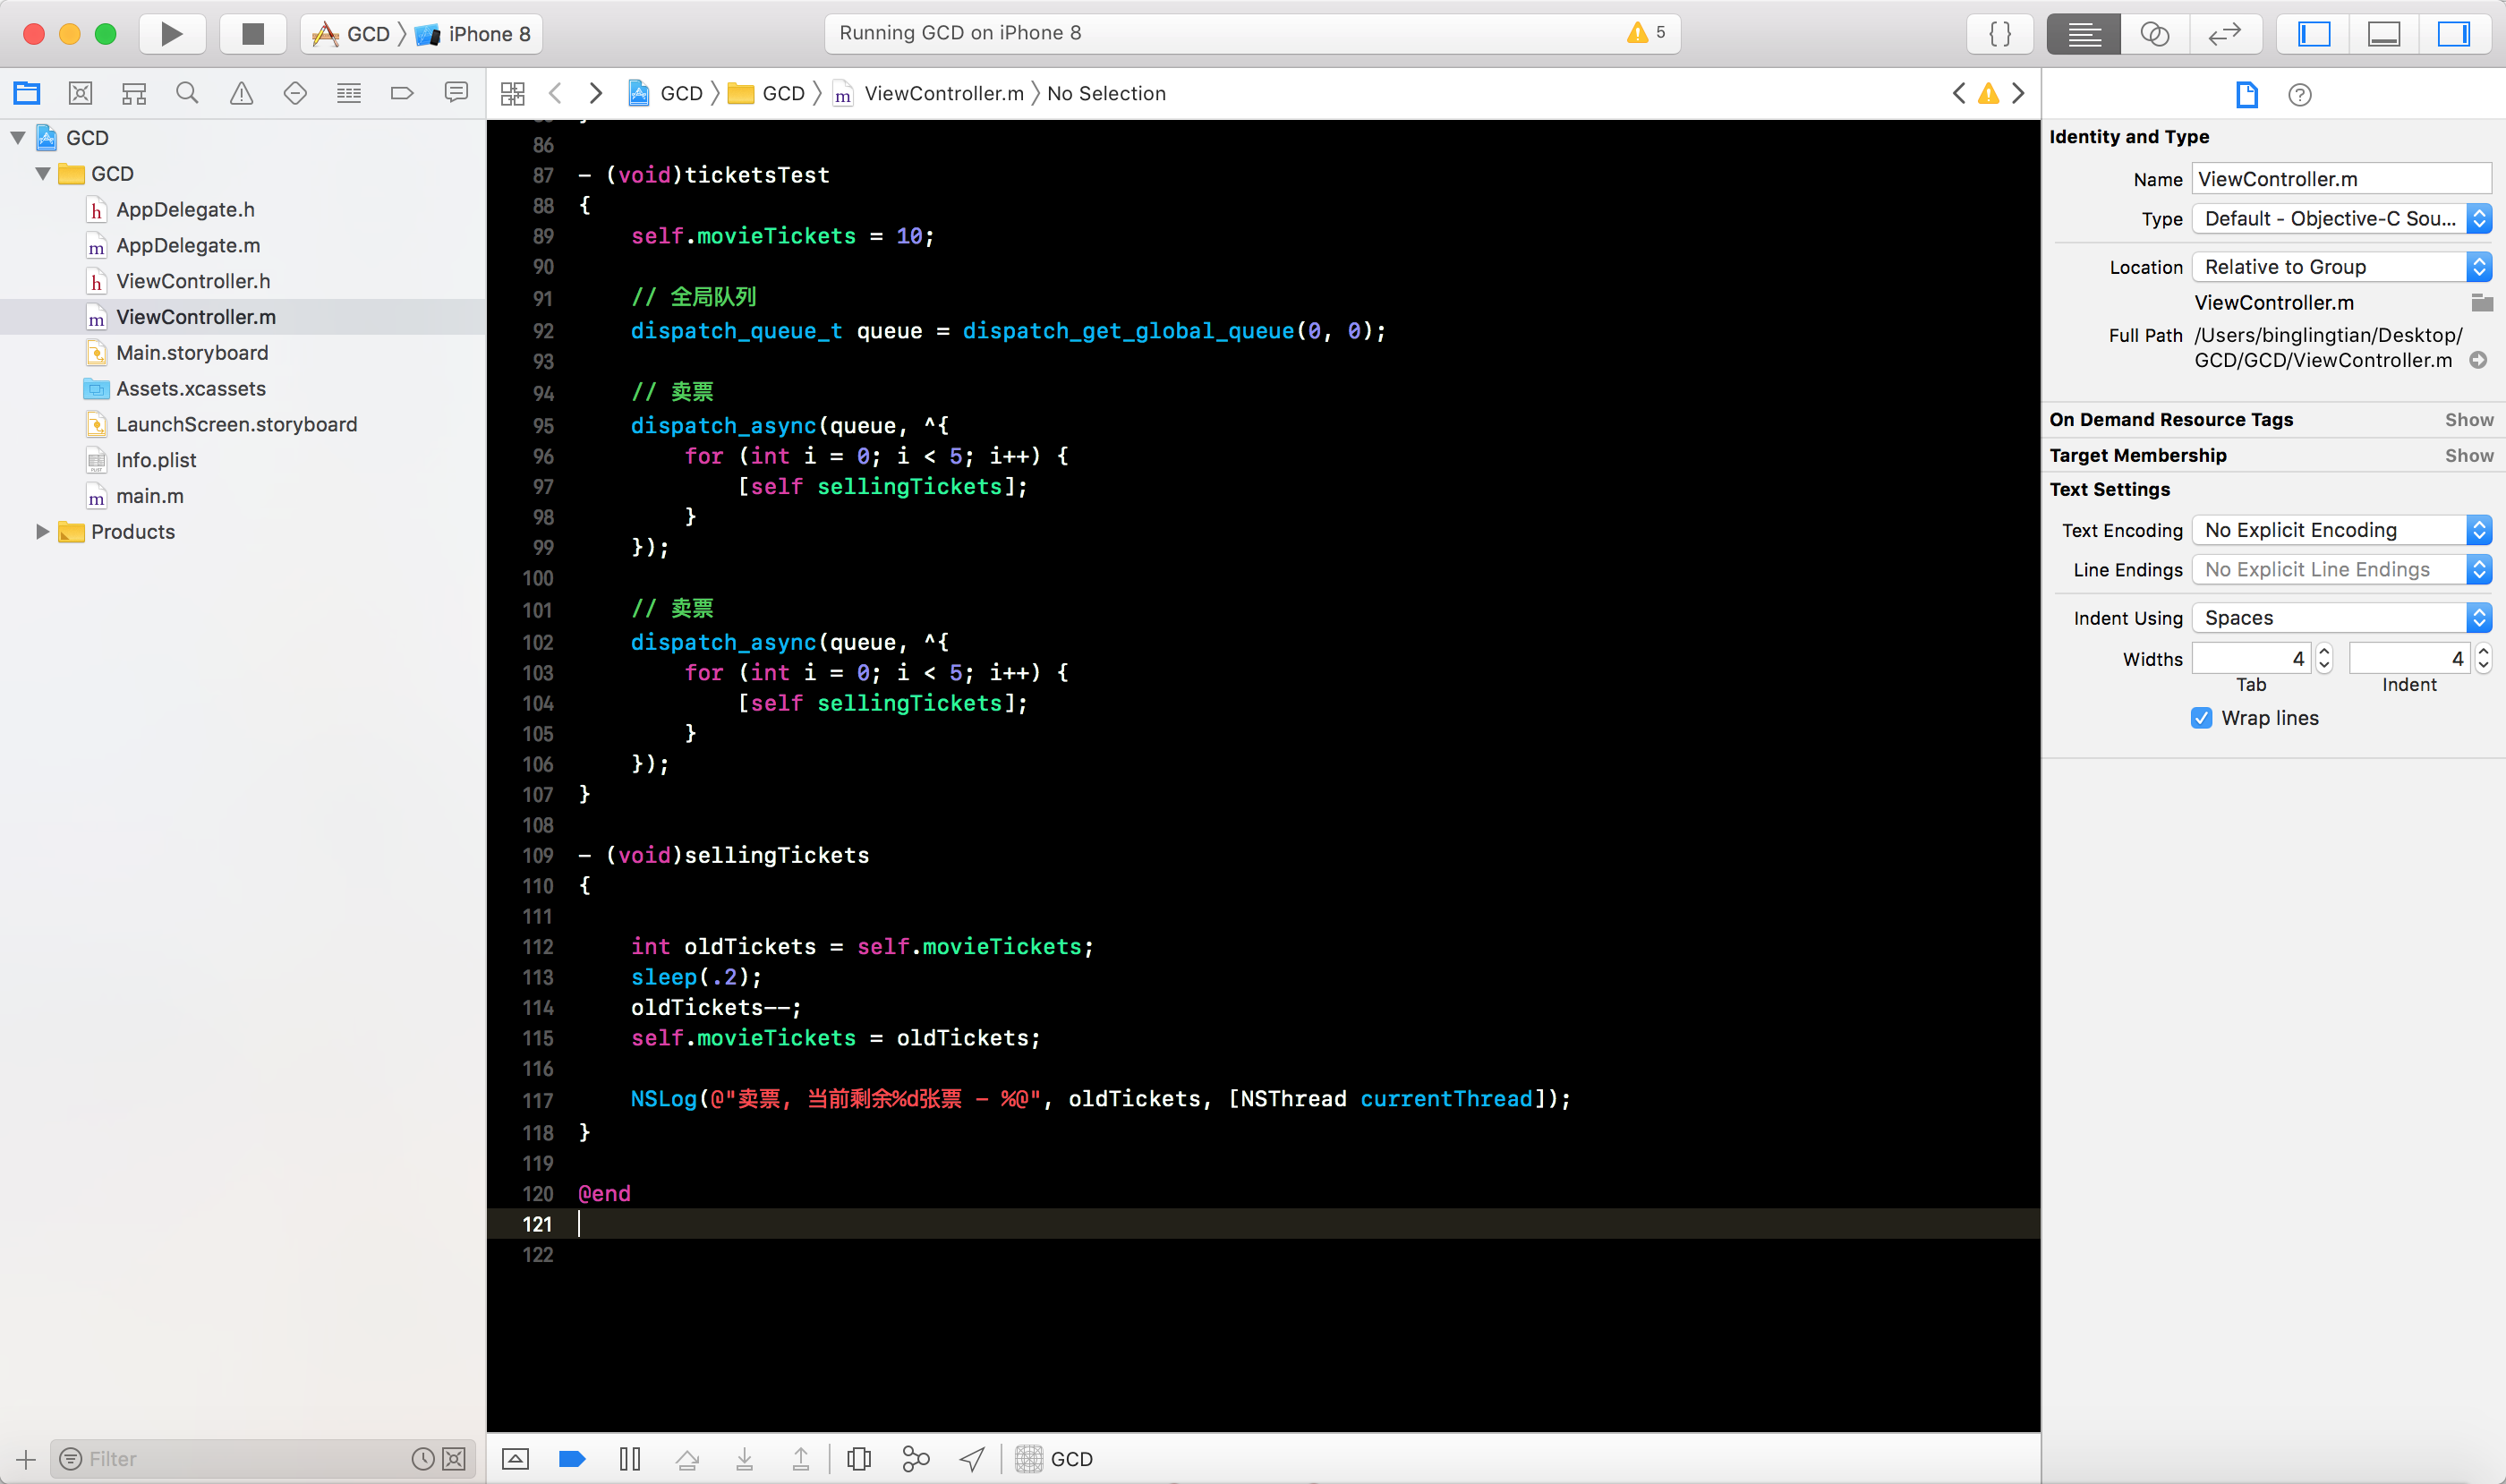Screen dimensions: 2506x1484
Task: Toggle the Debug area visibility
Action: click(2384, 34)
